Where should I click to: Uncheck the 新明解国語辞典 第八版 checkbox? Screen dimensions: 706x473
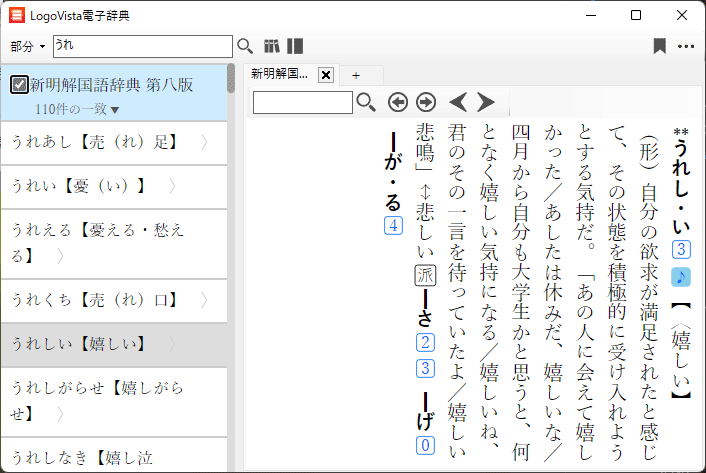19,85
